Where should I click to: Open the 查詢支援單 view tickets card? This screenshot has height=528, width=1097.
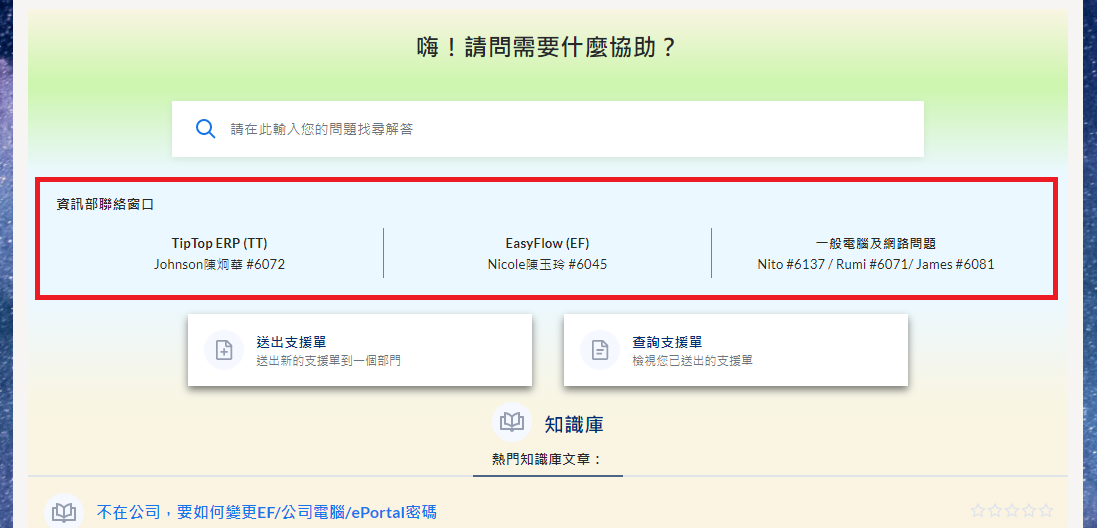735,350
